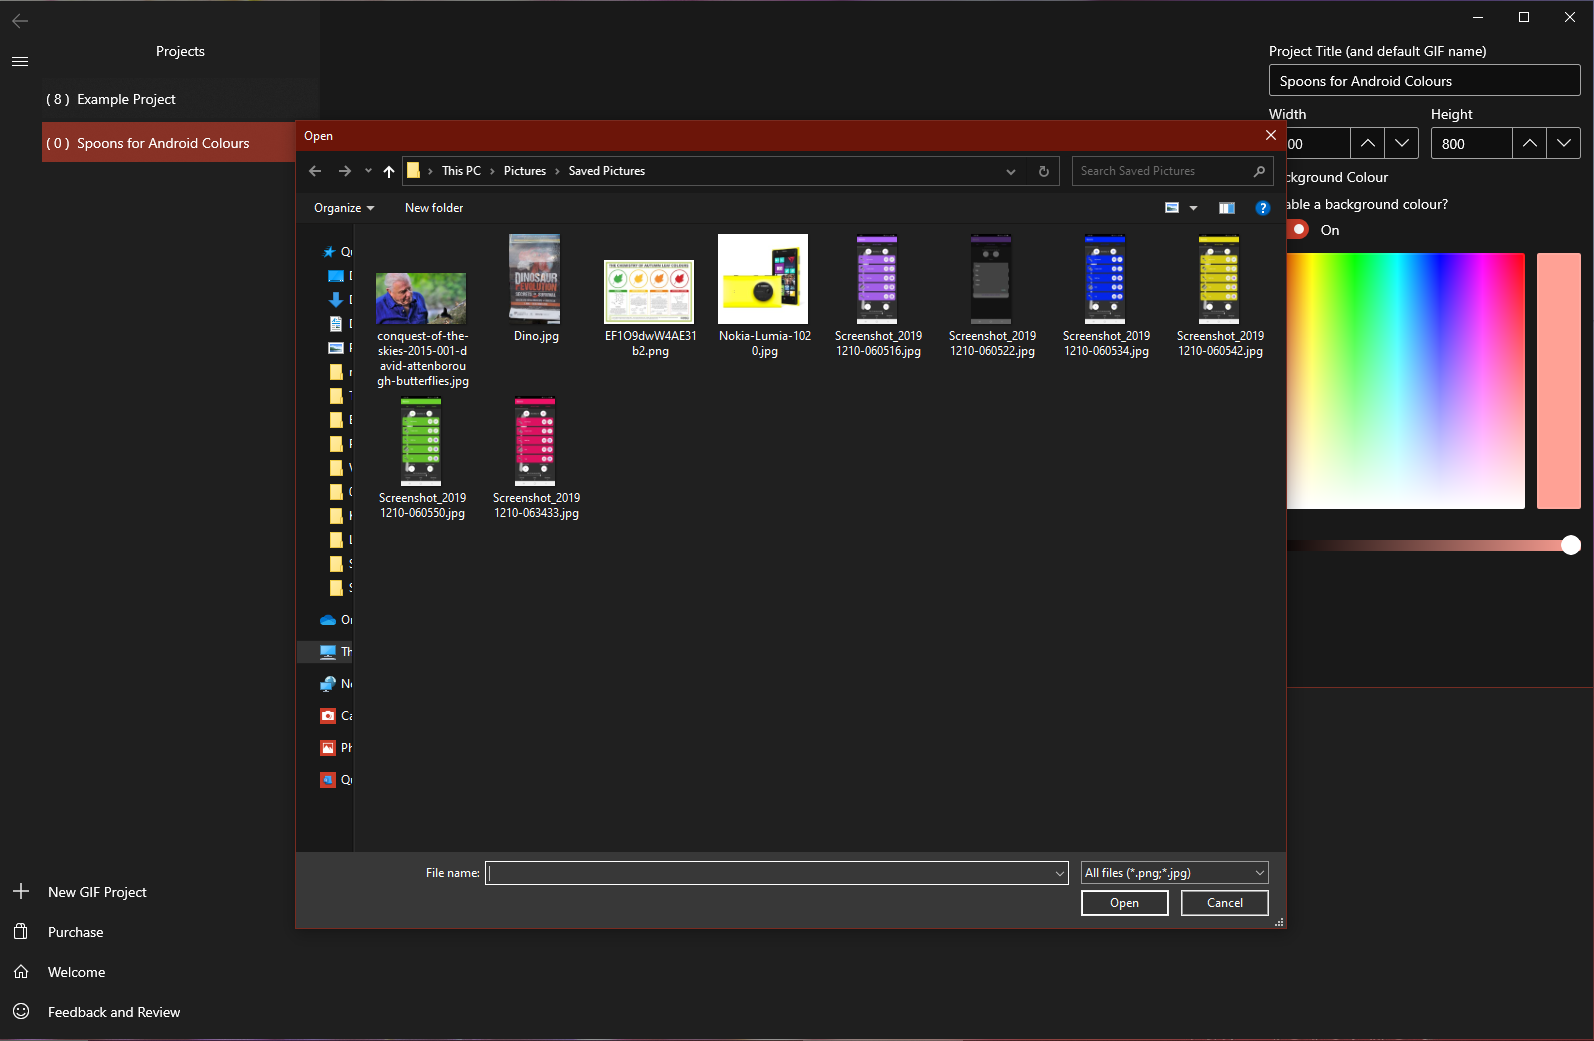Click Saved Pictures in the breadcrumb
This screenshot has height=1041, width=1594.
pyautogui.click(x=607, y=171)
